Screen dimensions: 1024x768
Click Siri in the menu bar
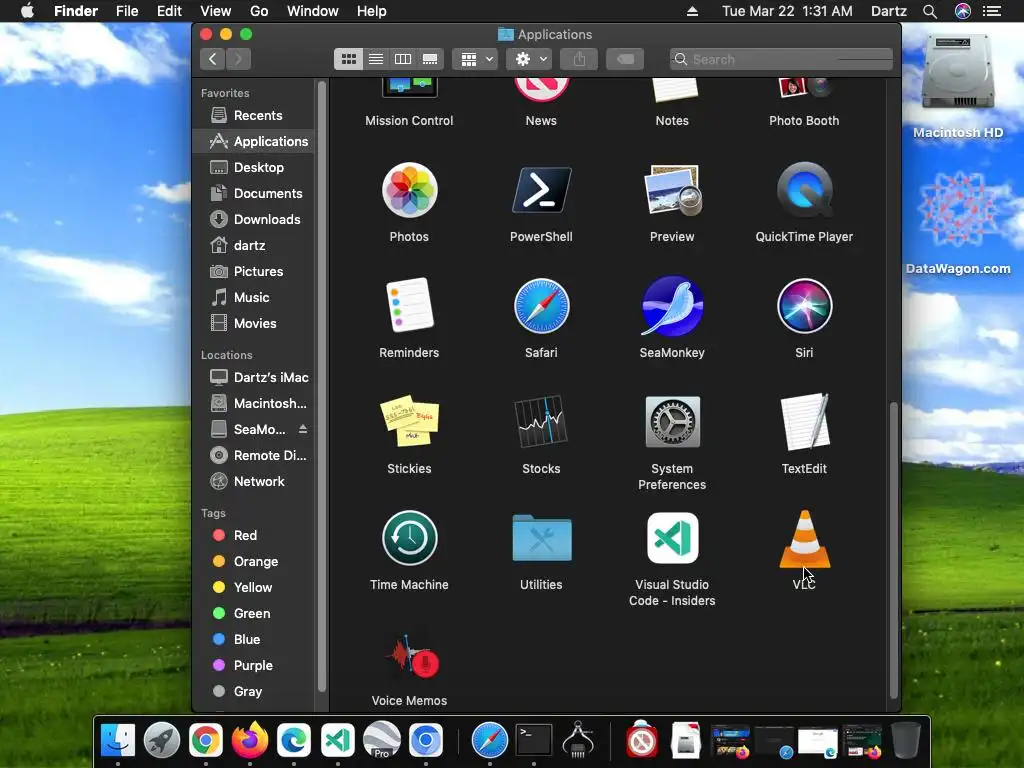[963, 11]
